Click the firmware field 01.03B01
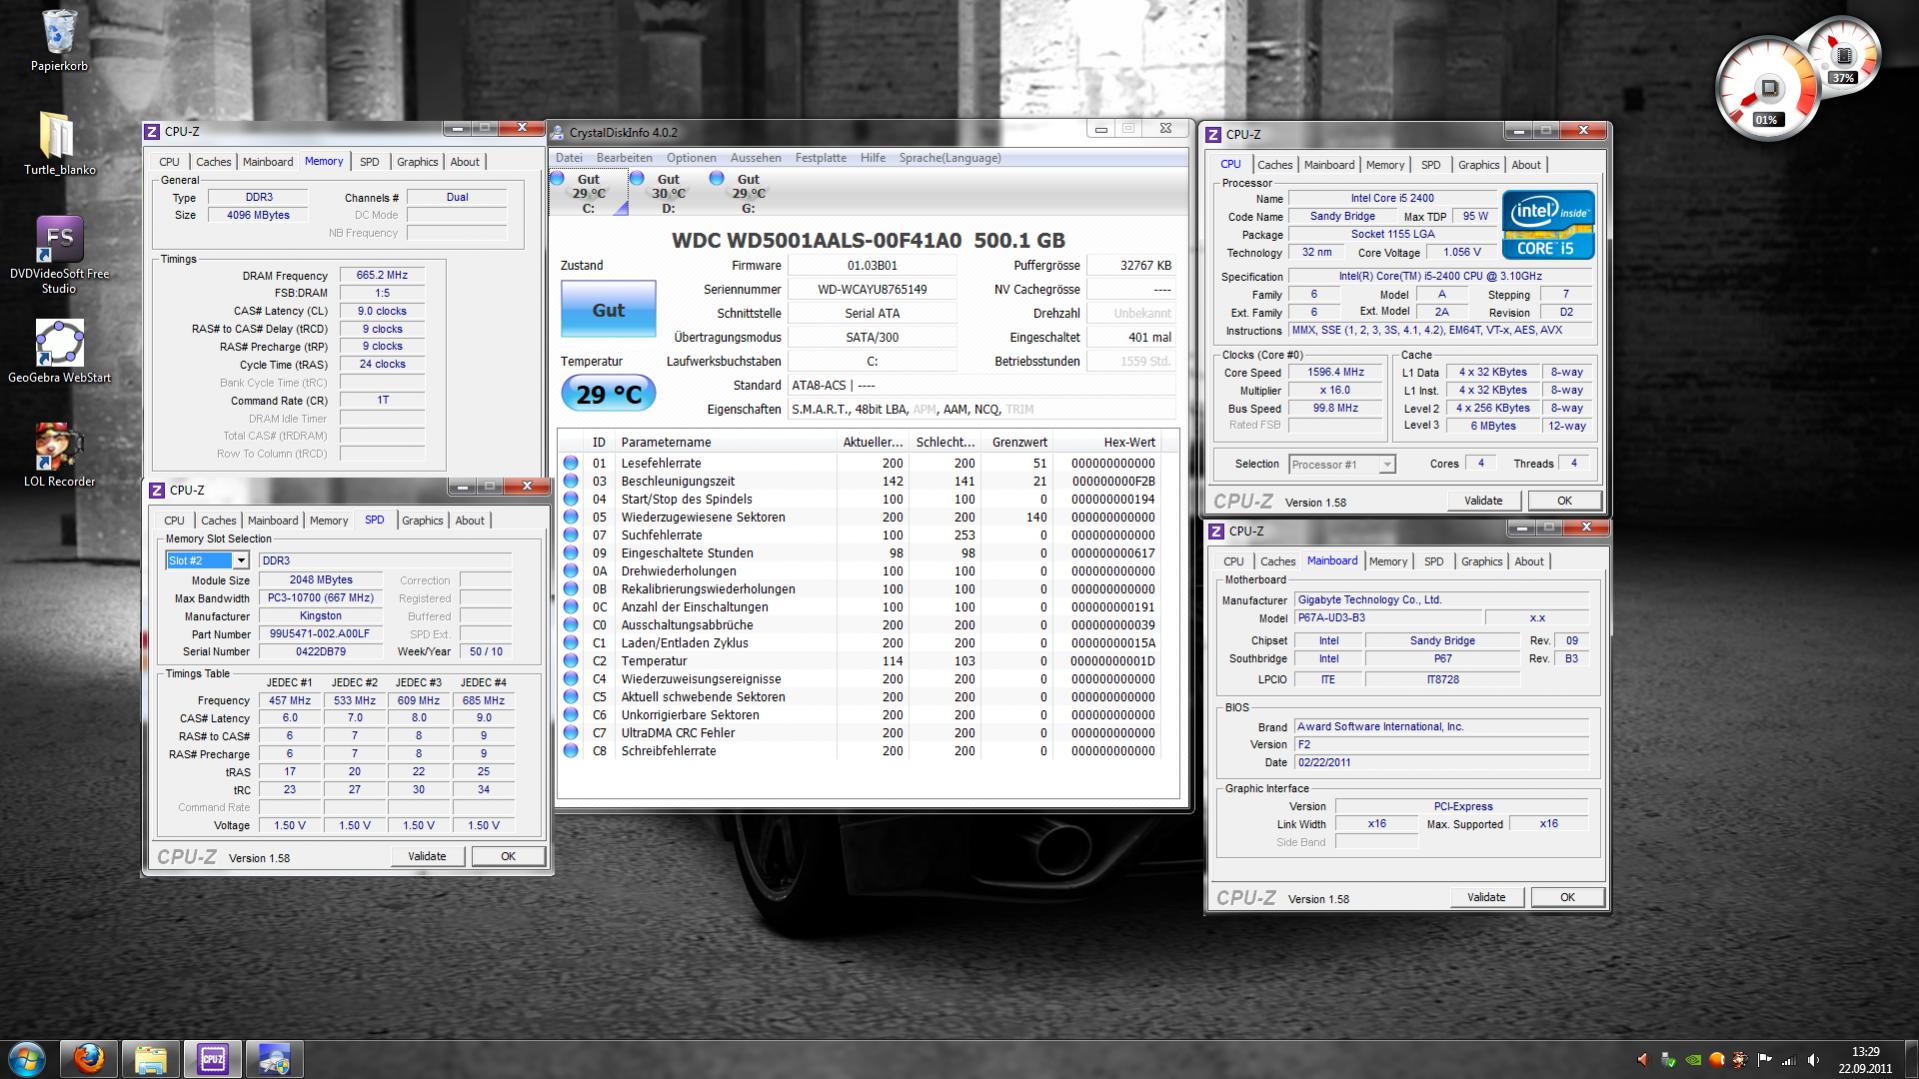The image size is (1919, 1079). [x=872, y=266]
